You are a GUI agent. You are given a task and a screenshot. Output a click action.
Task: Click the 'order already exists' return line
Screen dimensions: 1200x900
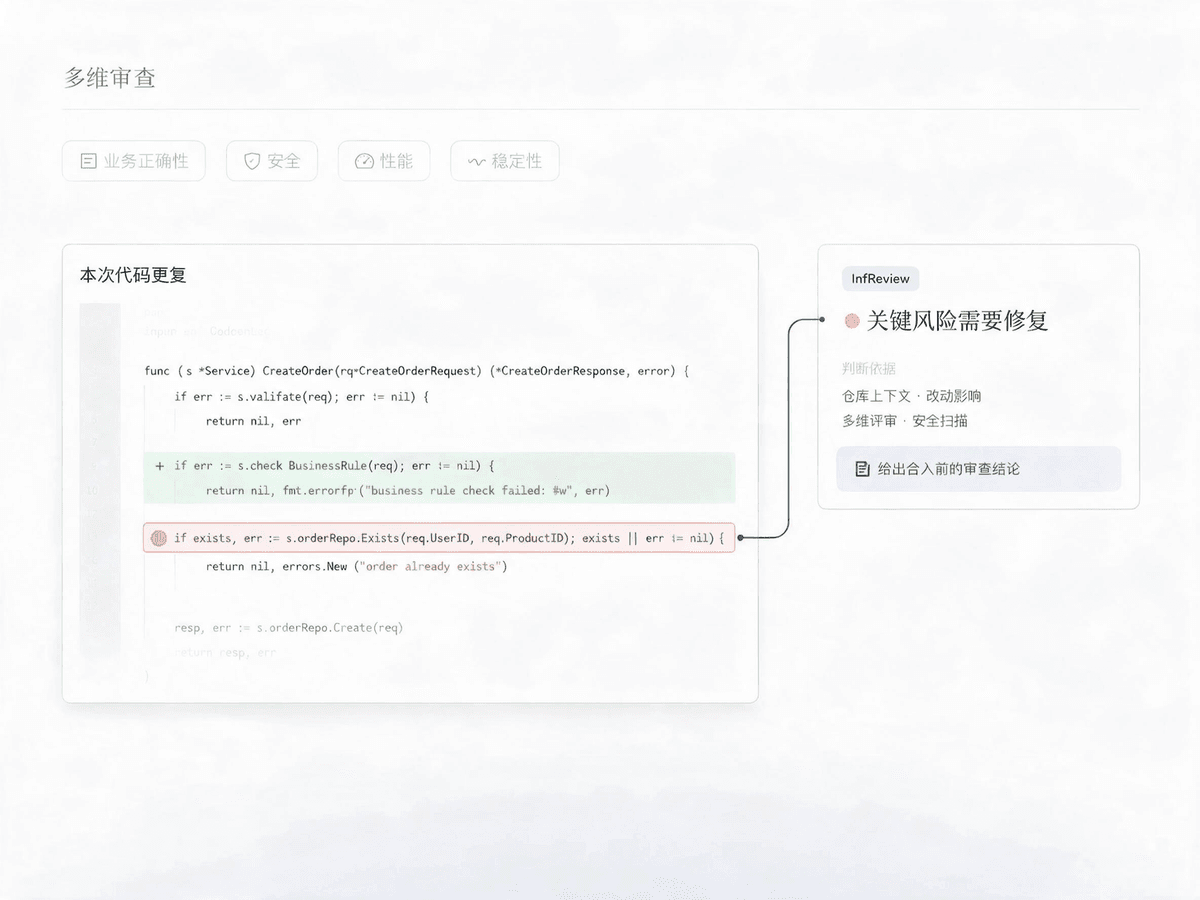357,566
